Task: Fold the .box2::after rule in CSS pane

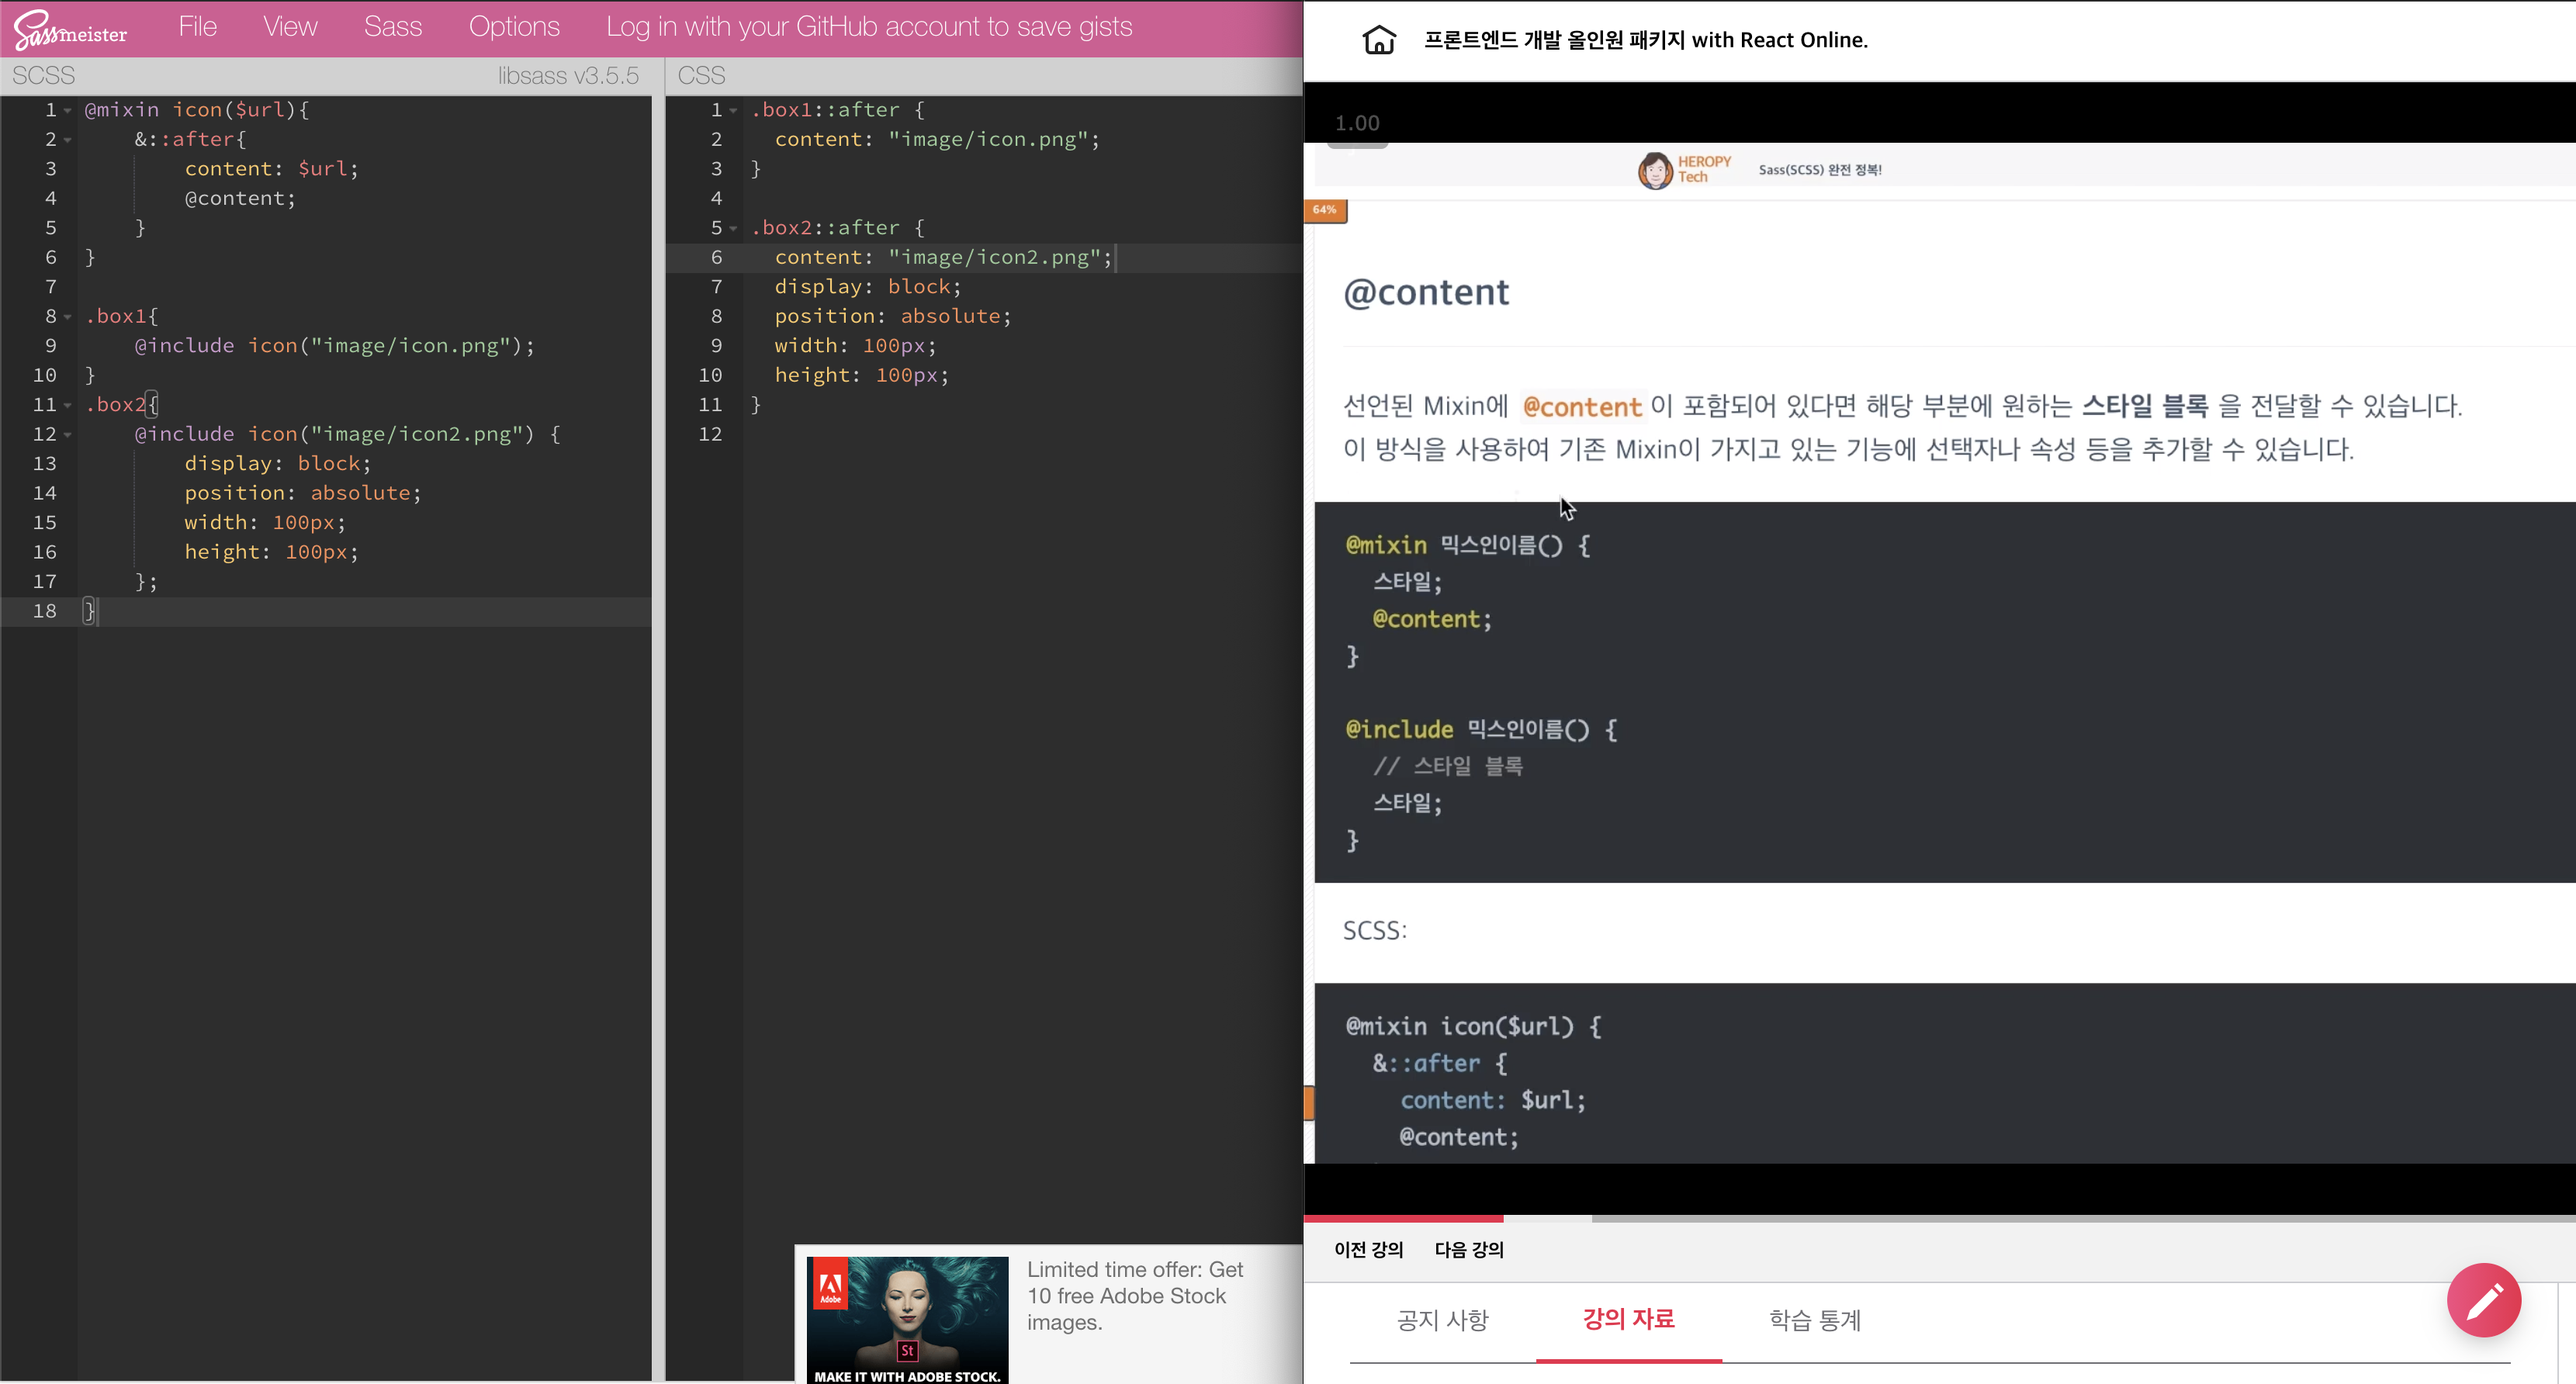Action: click(x=734, y=229)
